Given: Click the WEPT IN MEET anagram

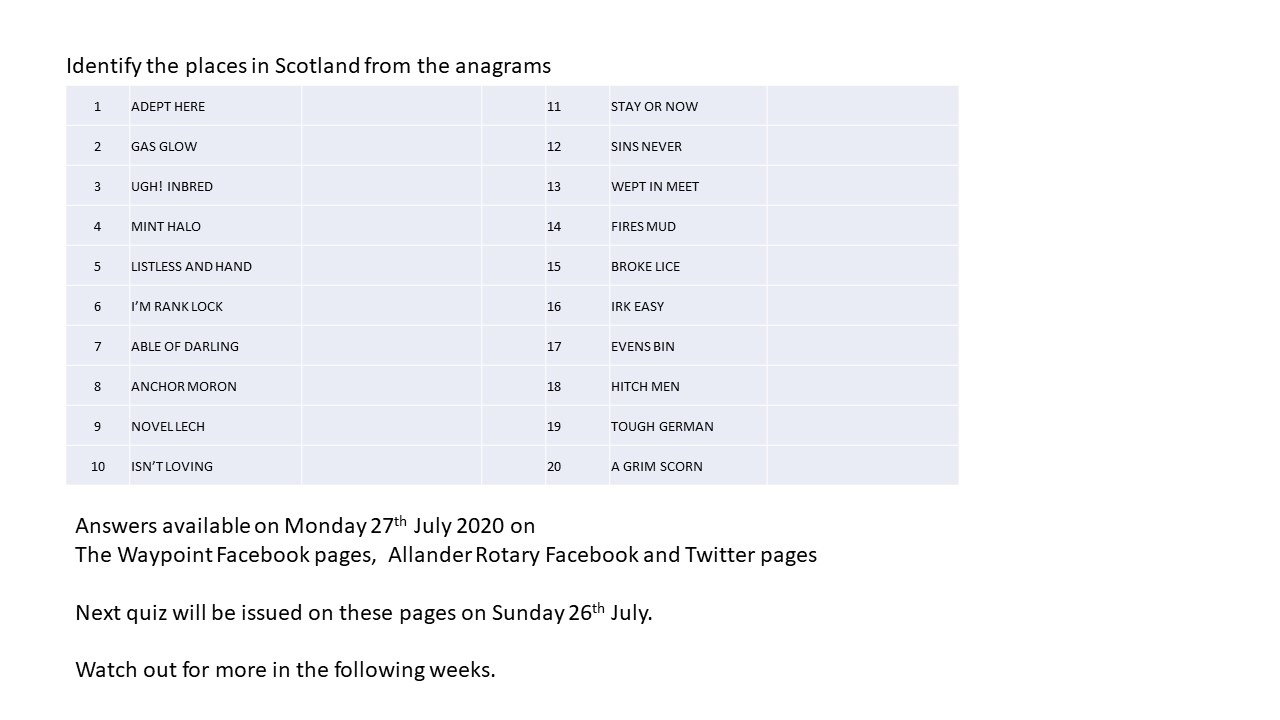Looking at the screenshot, I should (655, 186).
